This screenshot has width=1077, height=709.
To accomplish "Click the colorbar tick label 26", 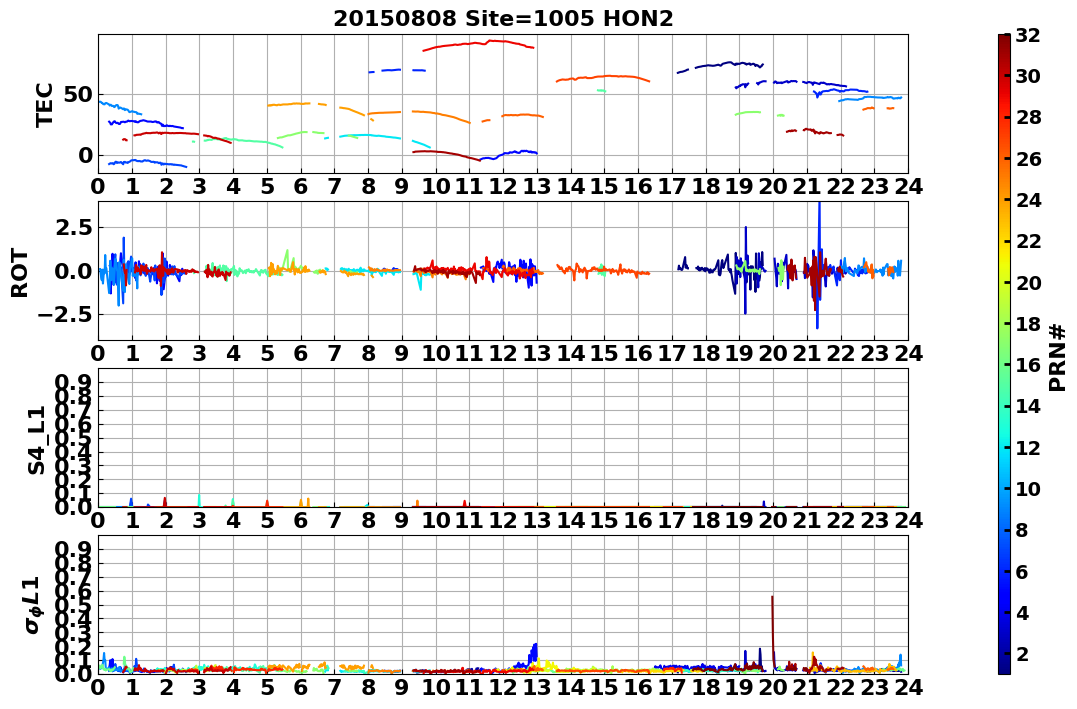I will 1028,159.
